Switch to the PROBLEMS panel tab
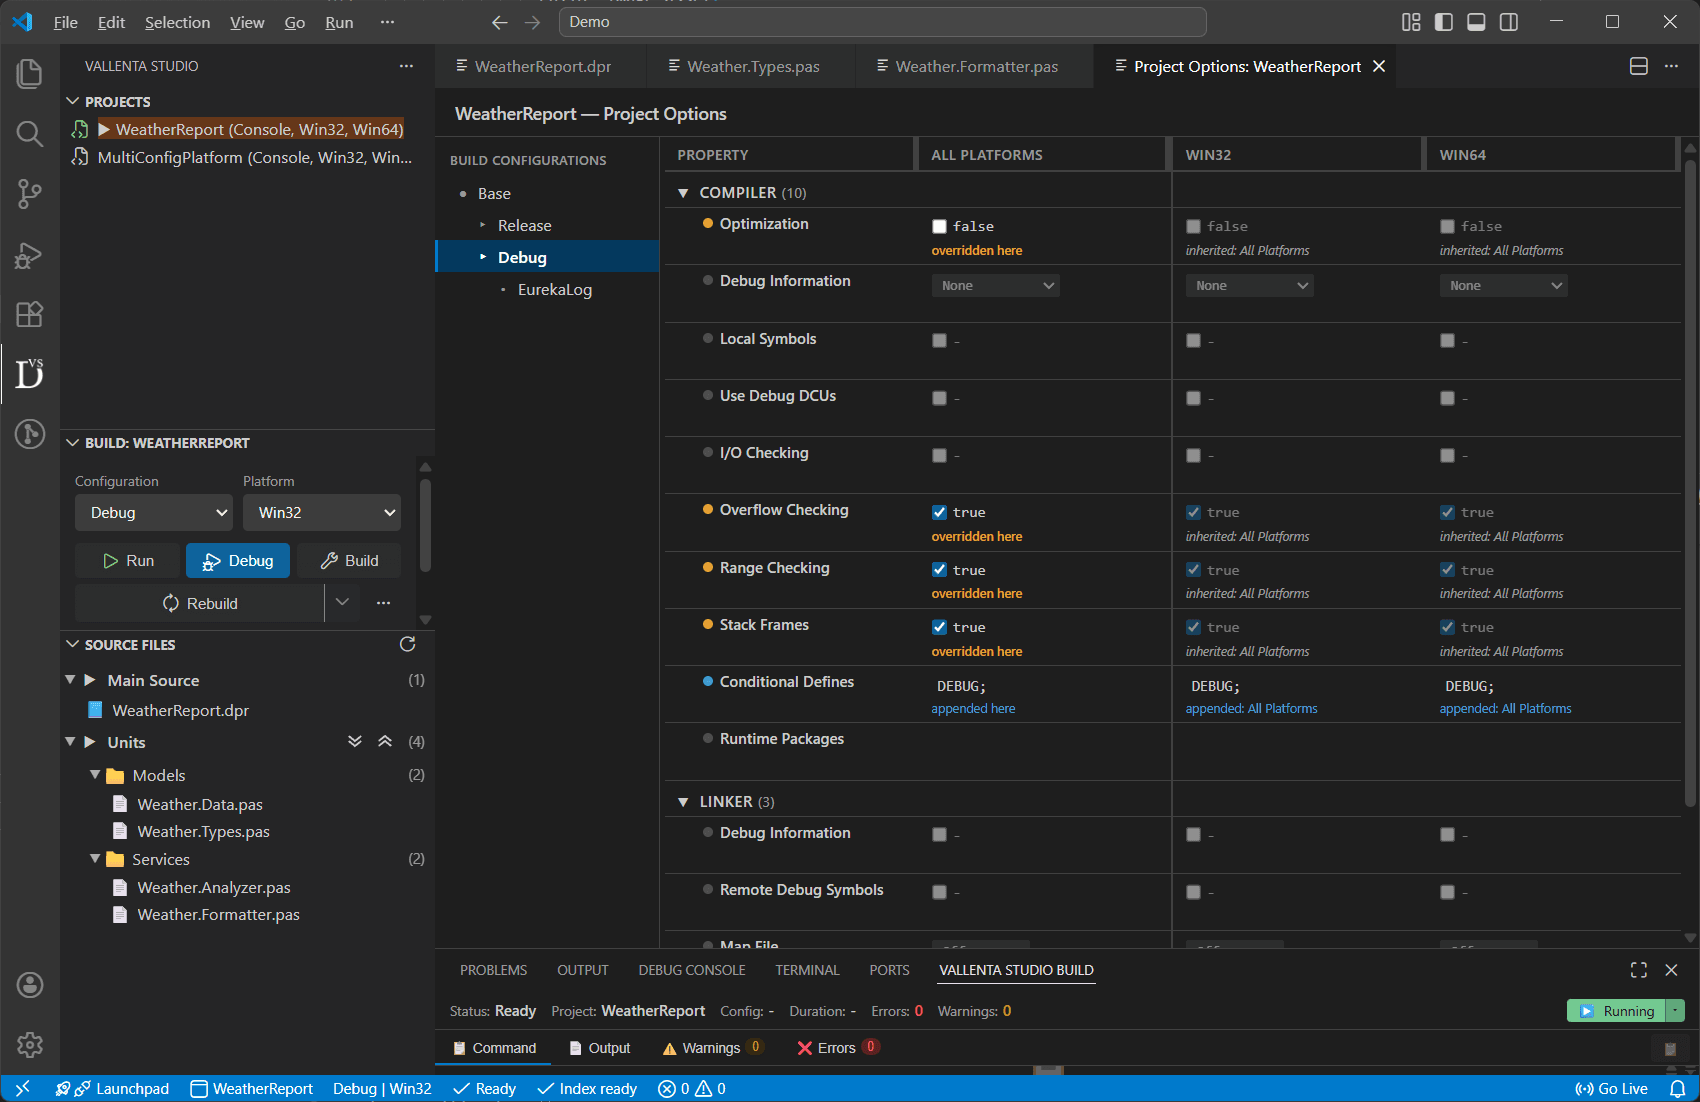 coord(493,970)
